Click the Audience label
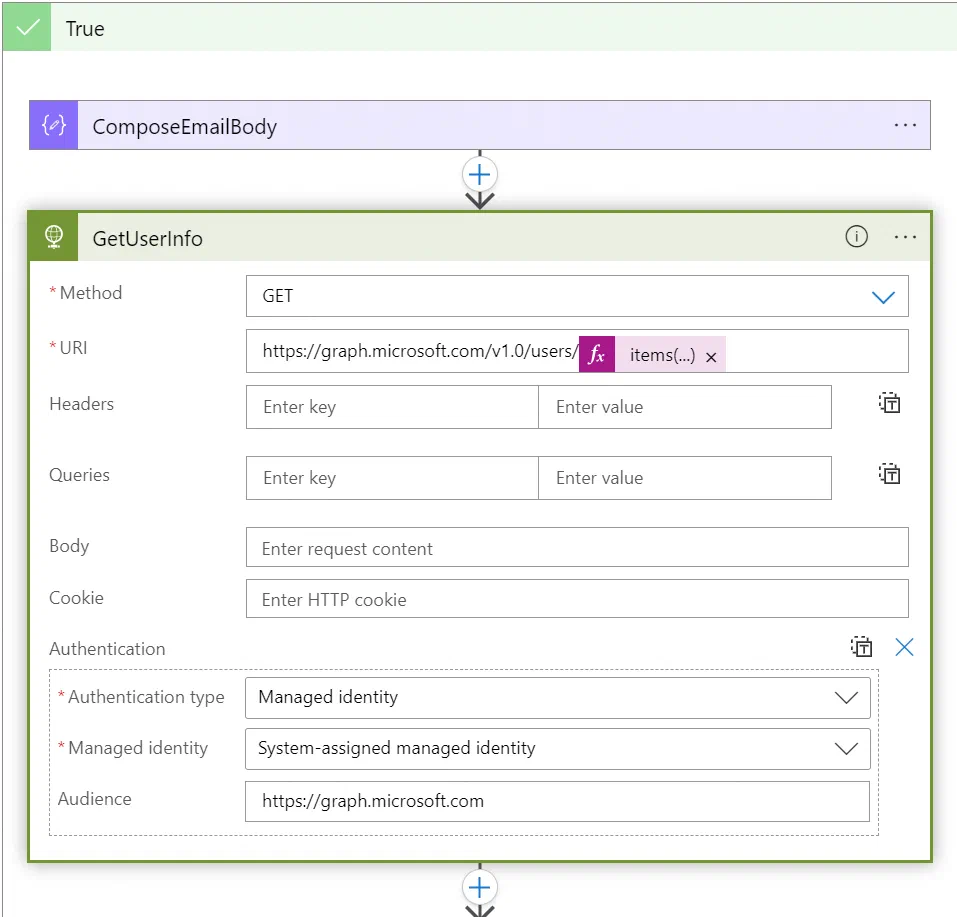Screen dimensions: 957x917 pyautogui.click(x=95, y=799)
